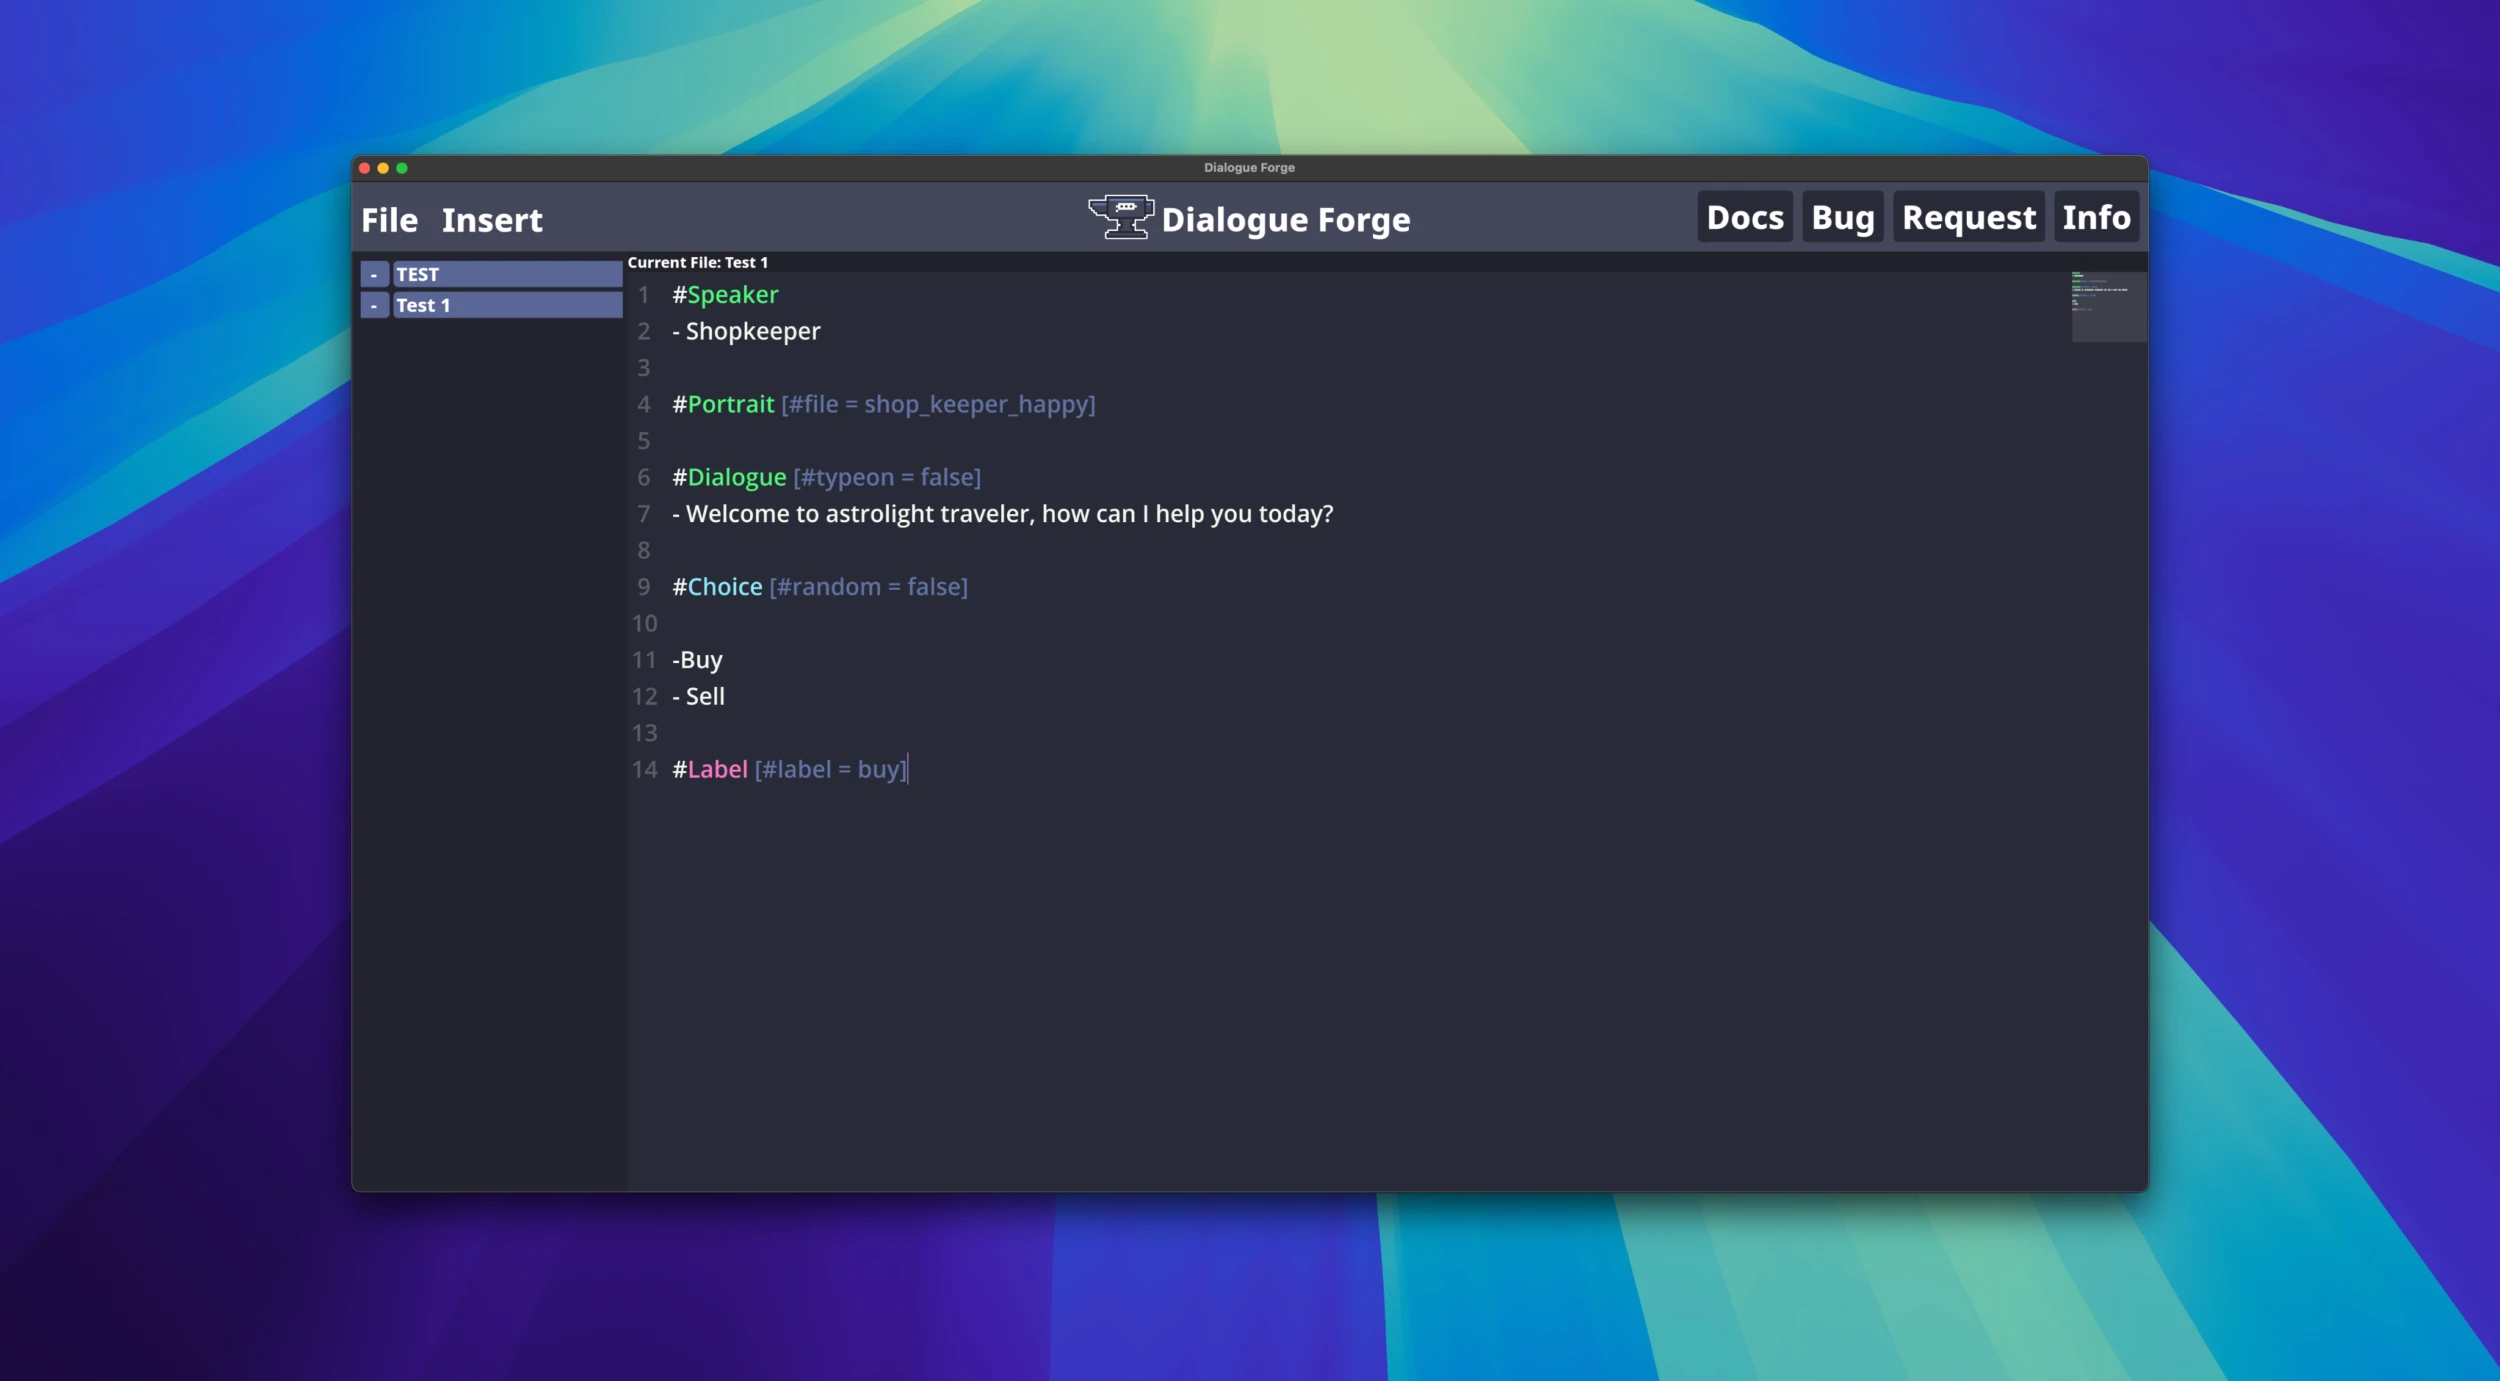Open the Insert menu

point(492,220)
